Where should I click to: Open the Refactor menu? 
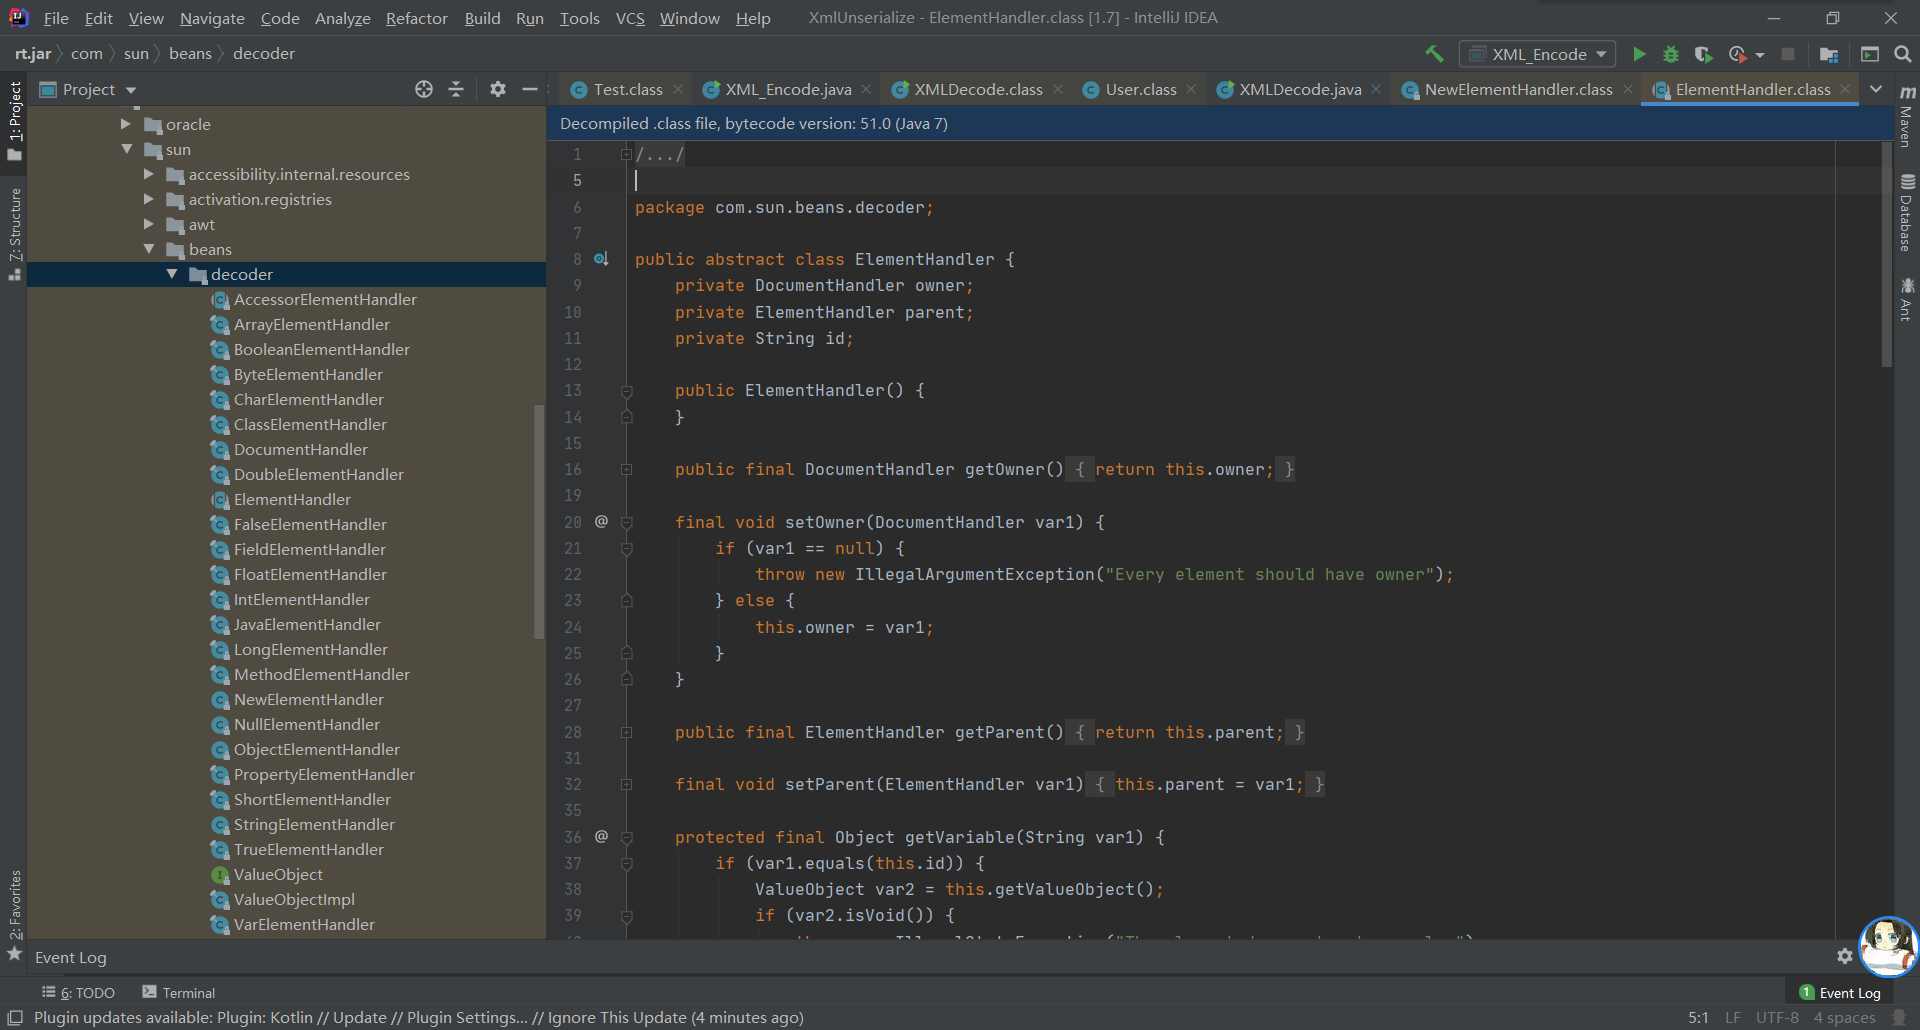pos(416,18)
